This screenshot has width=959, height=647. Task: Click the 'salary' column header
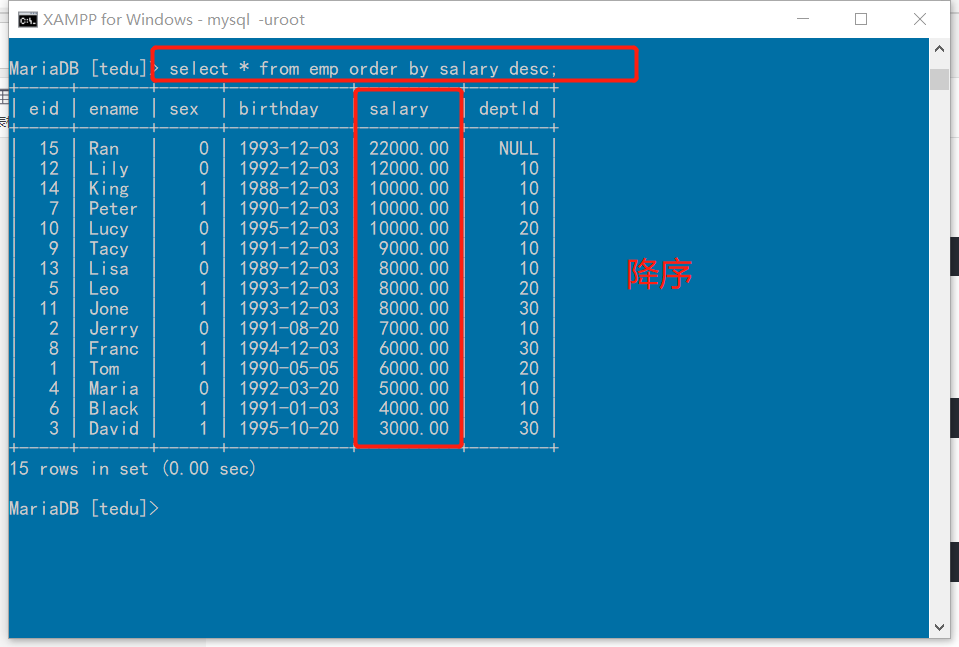399,109
